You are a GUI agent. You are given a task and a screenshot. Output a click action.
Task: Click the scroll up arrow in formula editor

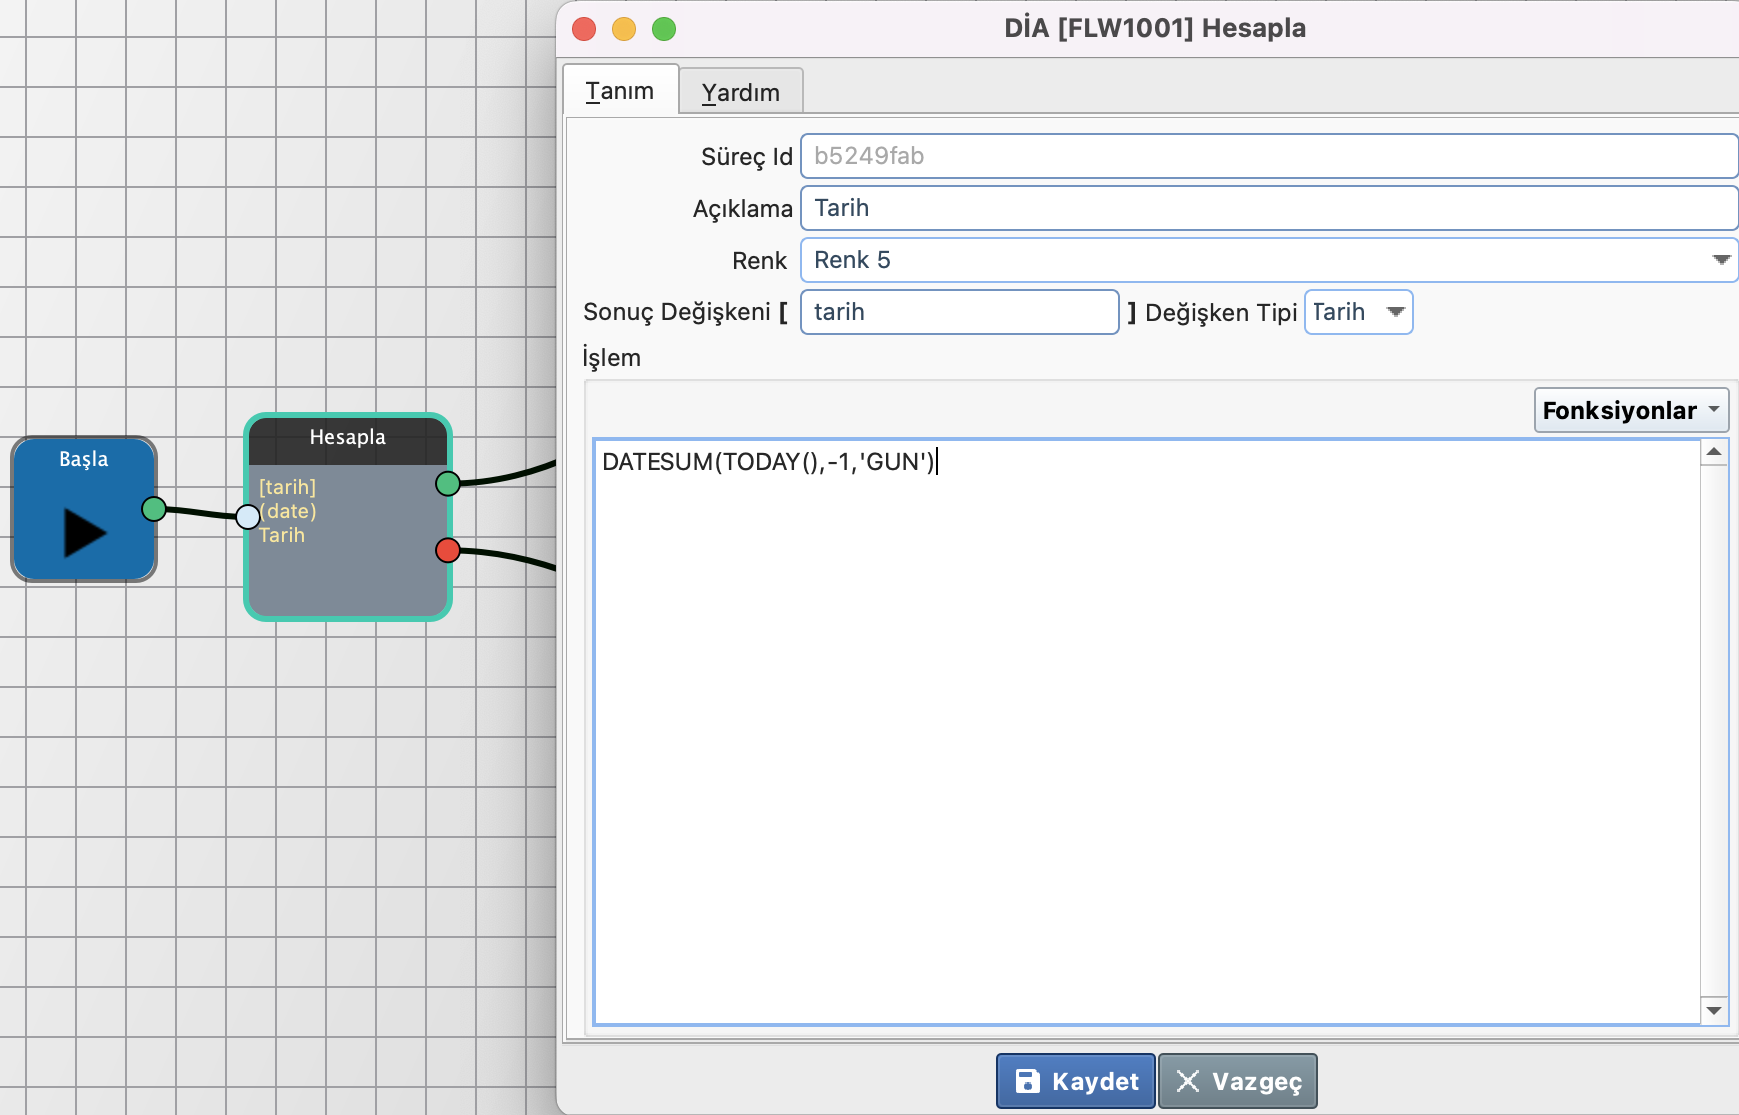1714,452
